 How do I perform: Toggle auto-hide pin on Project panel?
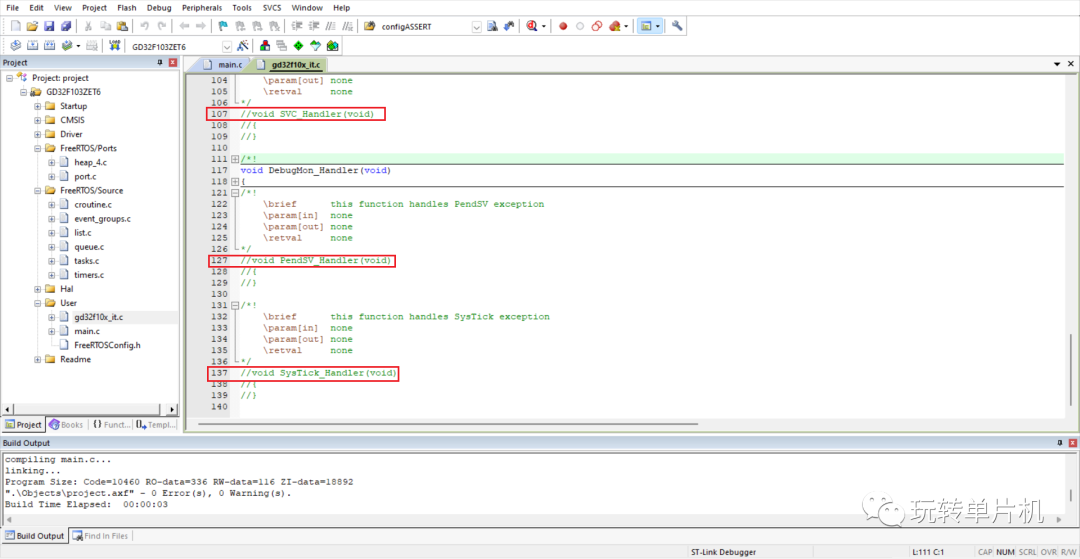point(160,63)
